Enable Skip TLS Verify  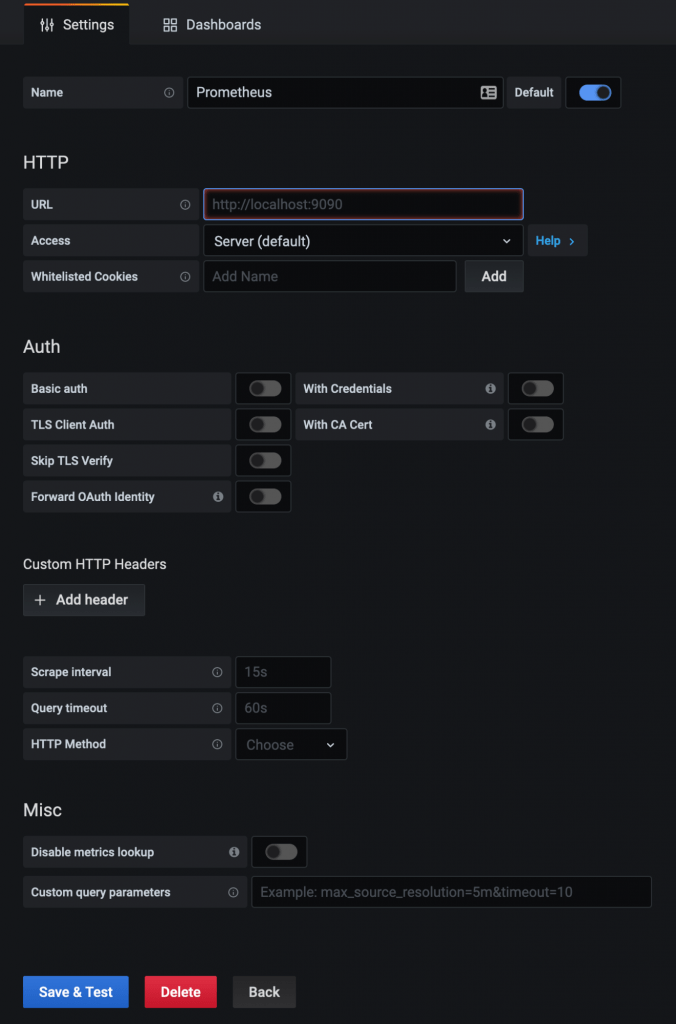[x=263, y=460]
